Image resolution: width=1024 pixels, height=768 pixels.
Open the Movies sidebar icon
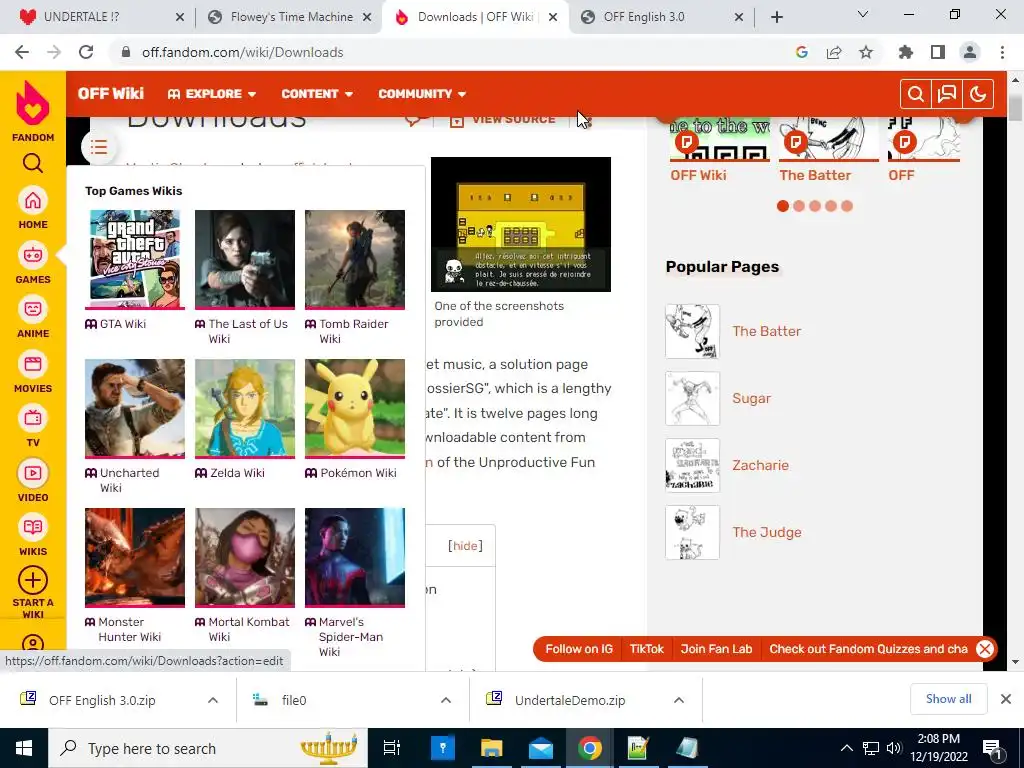point(33,364)
